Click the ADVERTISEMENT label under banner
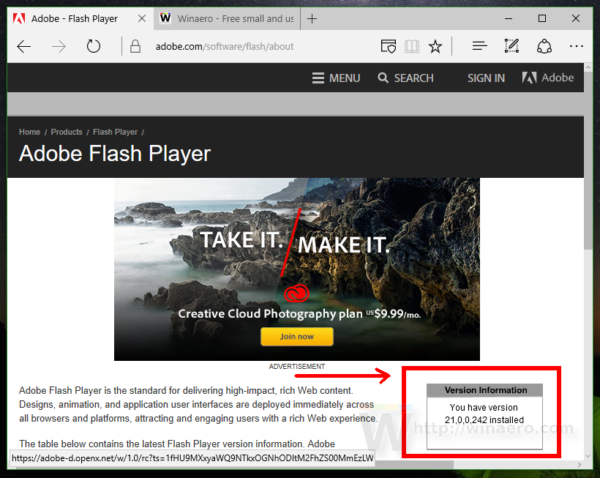 point(297,367)
